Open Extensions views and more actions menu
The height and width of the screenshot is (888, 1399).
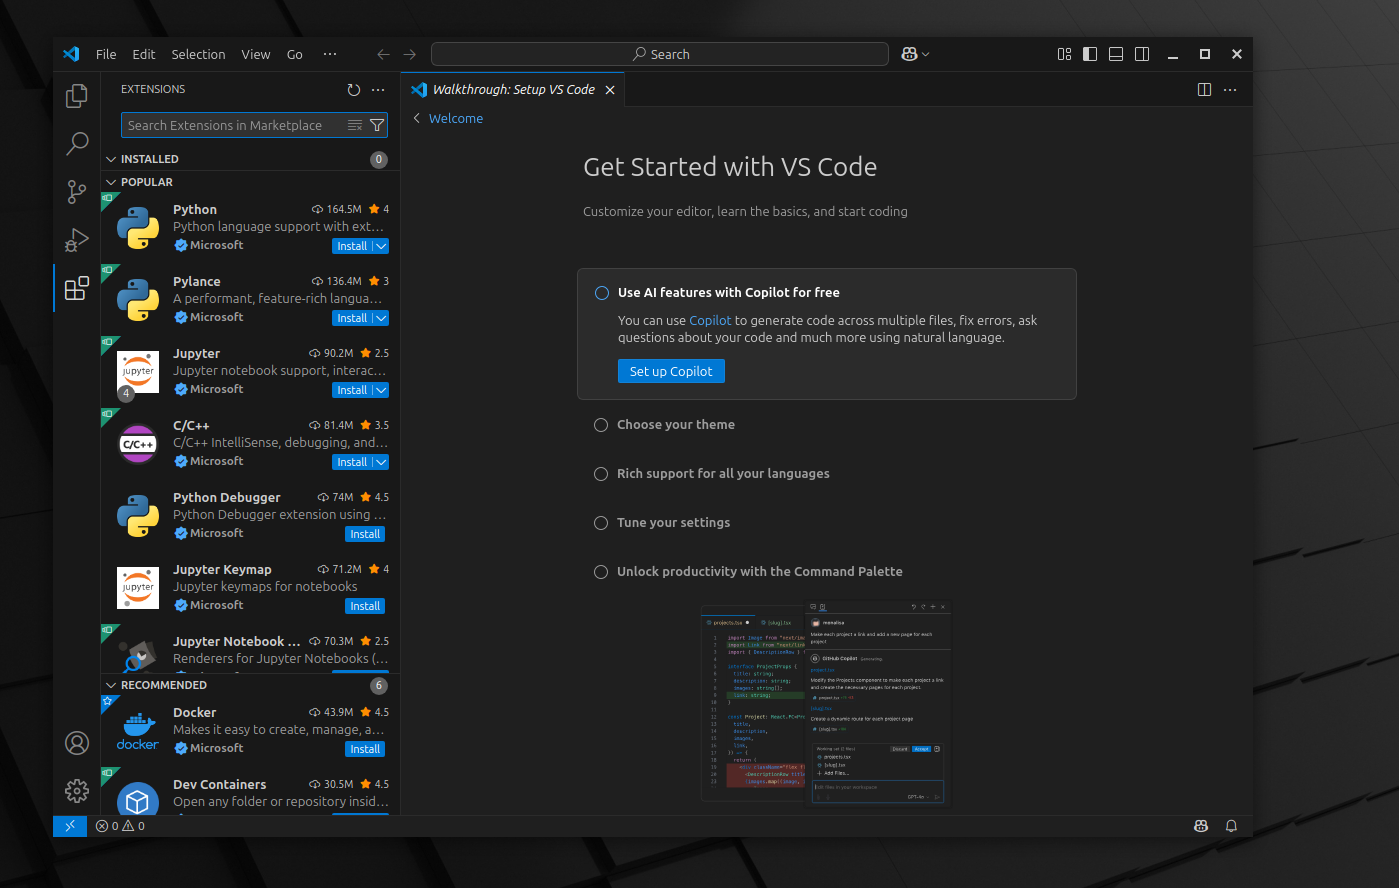(x=378, y=90)
